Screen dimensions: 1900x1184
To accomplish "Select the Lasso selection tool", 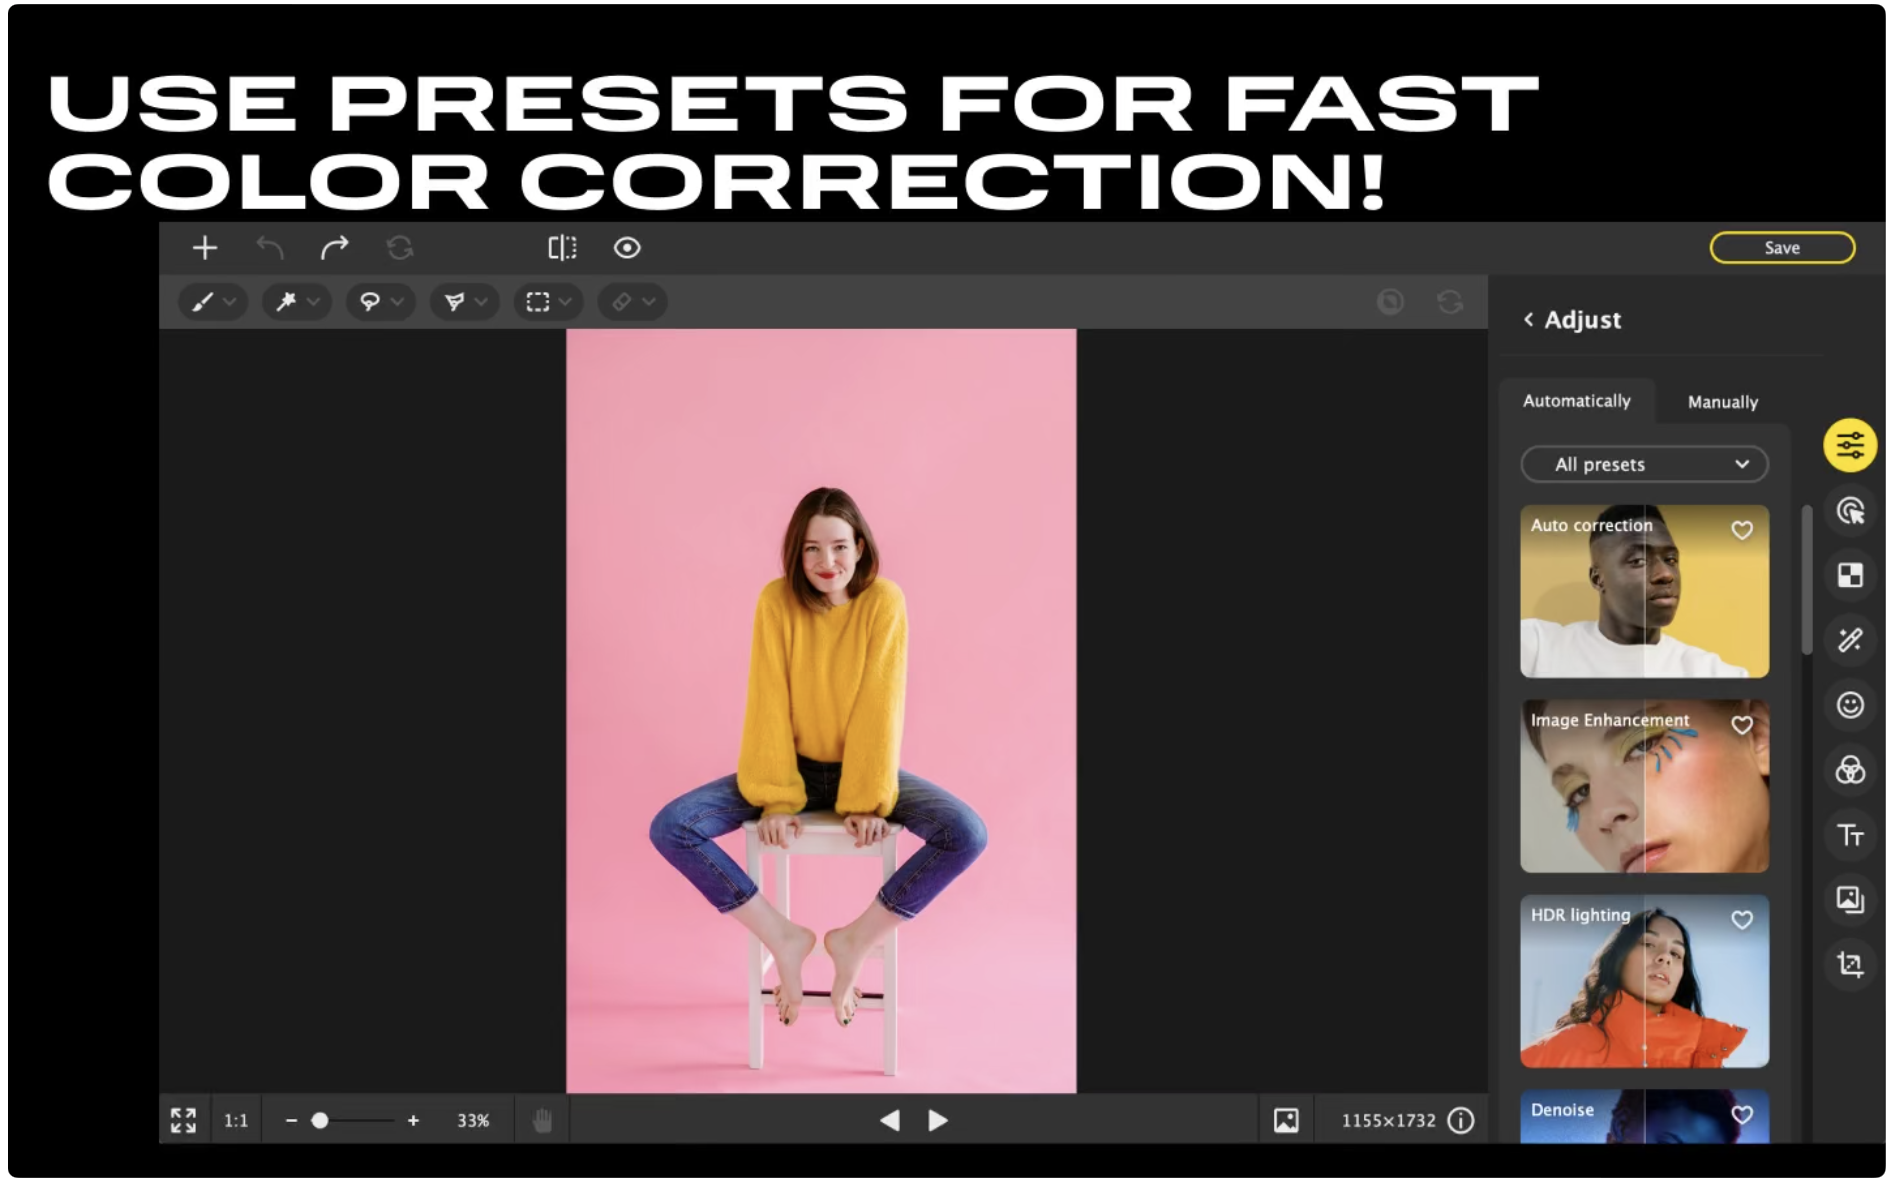I will [x=370, y=302].
